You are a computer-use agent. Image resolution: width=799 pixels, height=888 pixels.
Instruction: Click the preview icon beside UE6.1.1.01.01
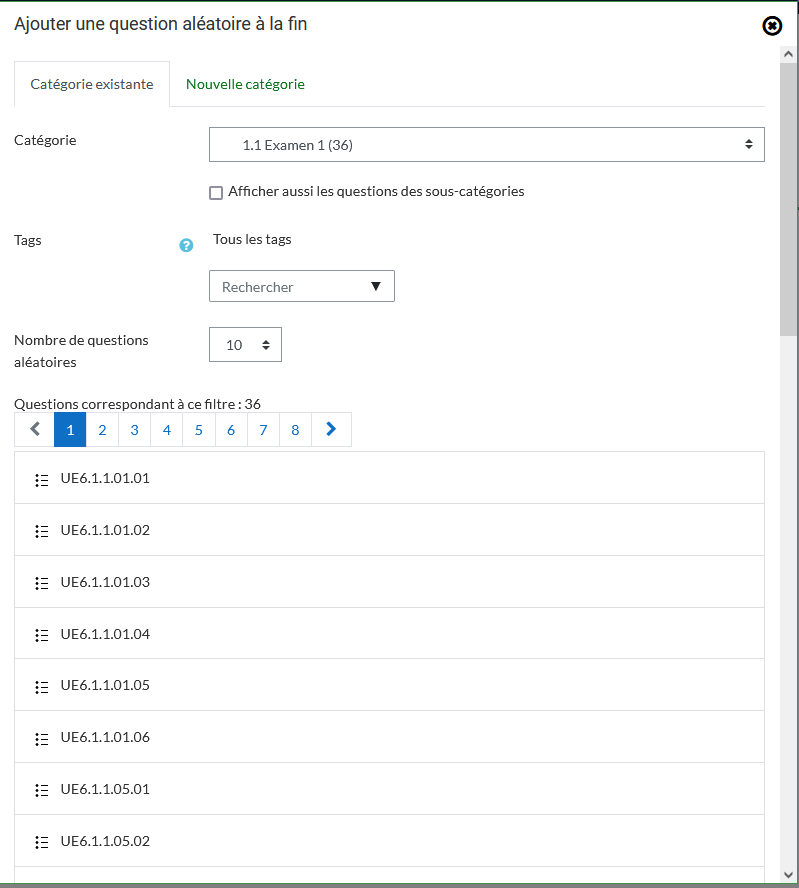click(x=41, y=479)
